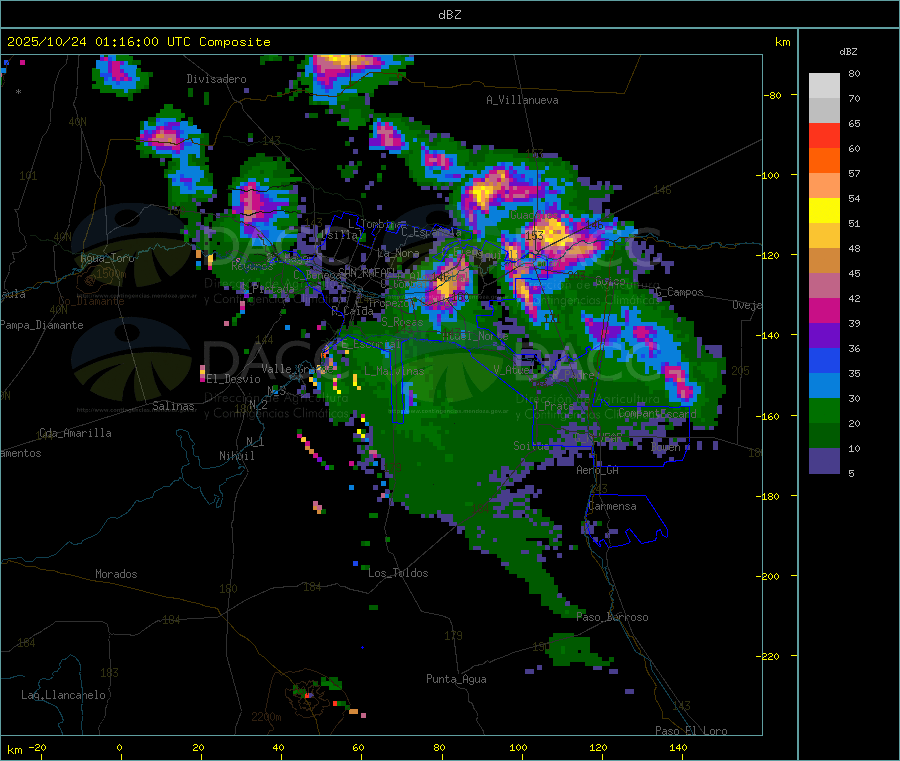Viewport: 900px width, 761px height.
Task: Click the 'El_Desvio' map label
Action: click(234, 379)
